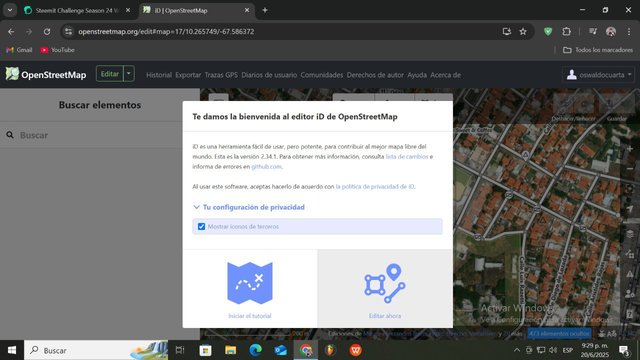Click the install app icon in address bar

(x=507, y=31)
